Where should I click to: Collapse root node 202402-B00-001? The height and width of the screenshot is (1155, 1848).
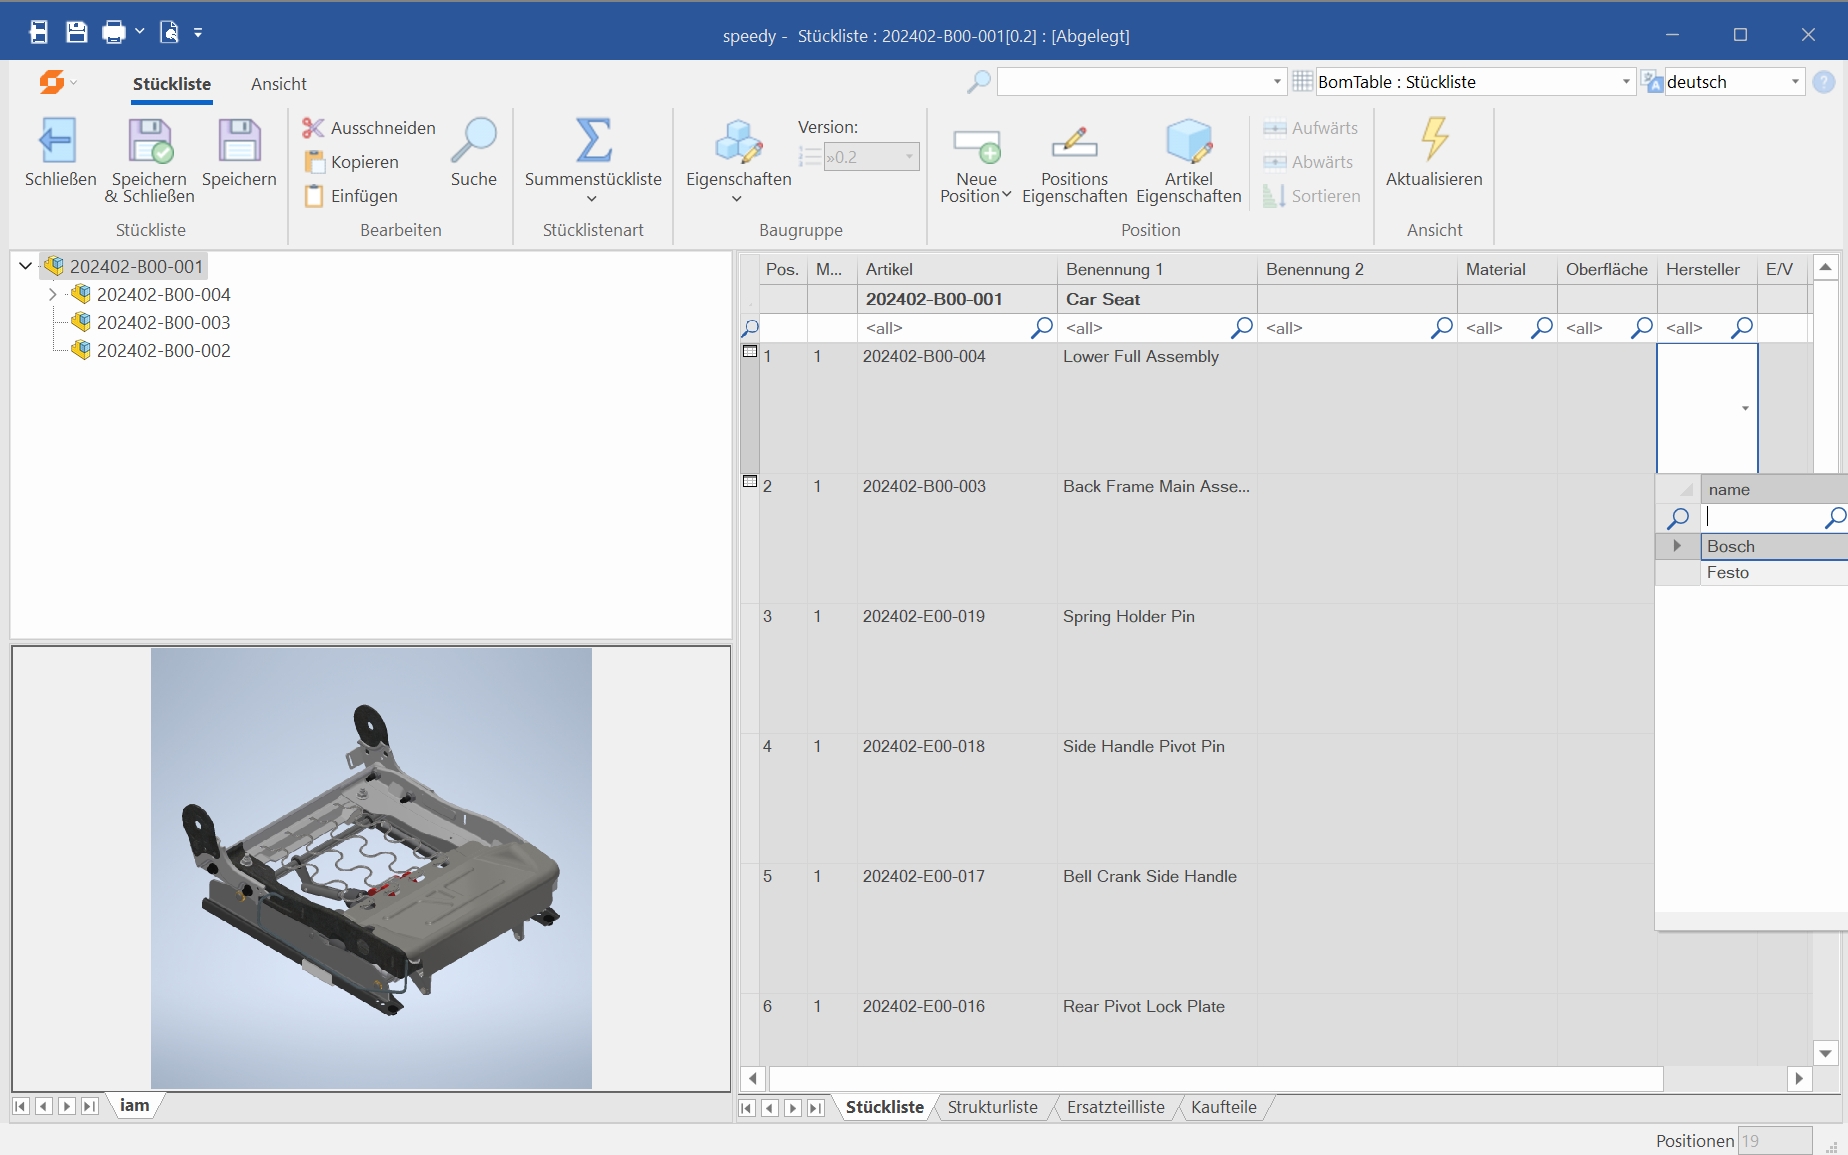(x=26, y=267)
